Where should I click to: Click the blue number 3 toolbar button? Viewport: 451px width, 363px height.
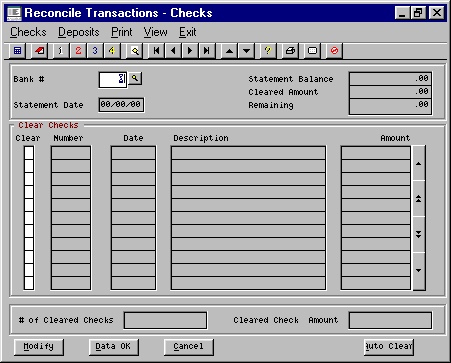coord(95,51)
